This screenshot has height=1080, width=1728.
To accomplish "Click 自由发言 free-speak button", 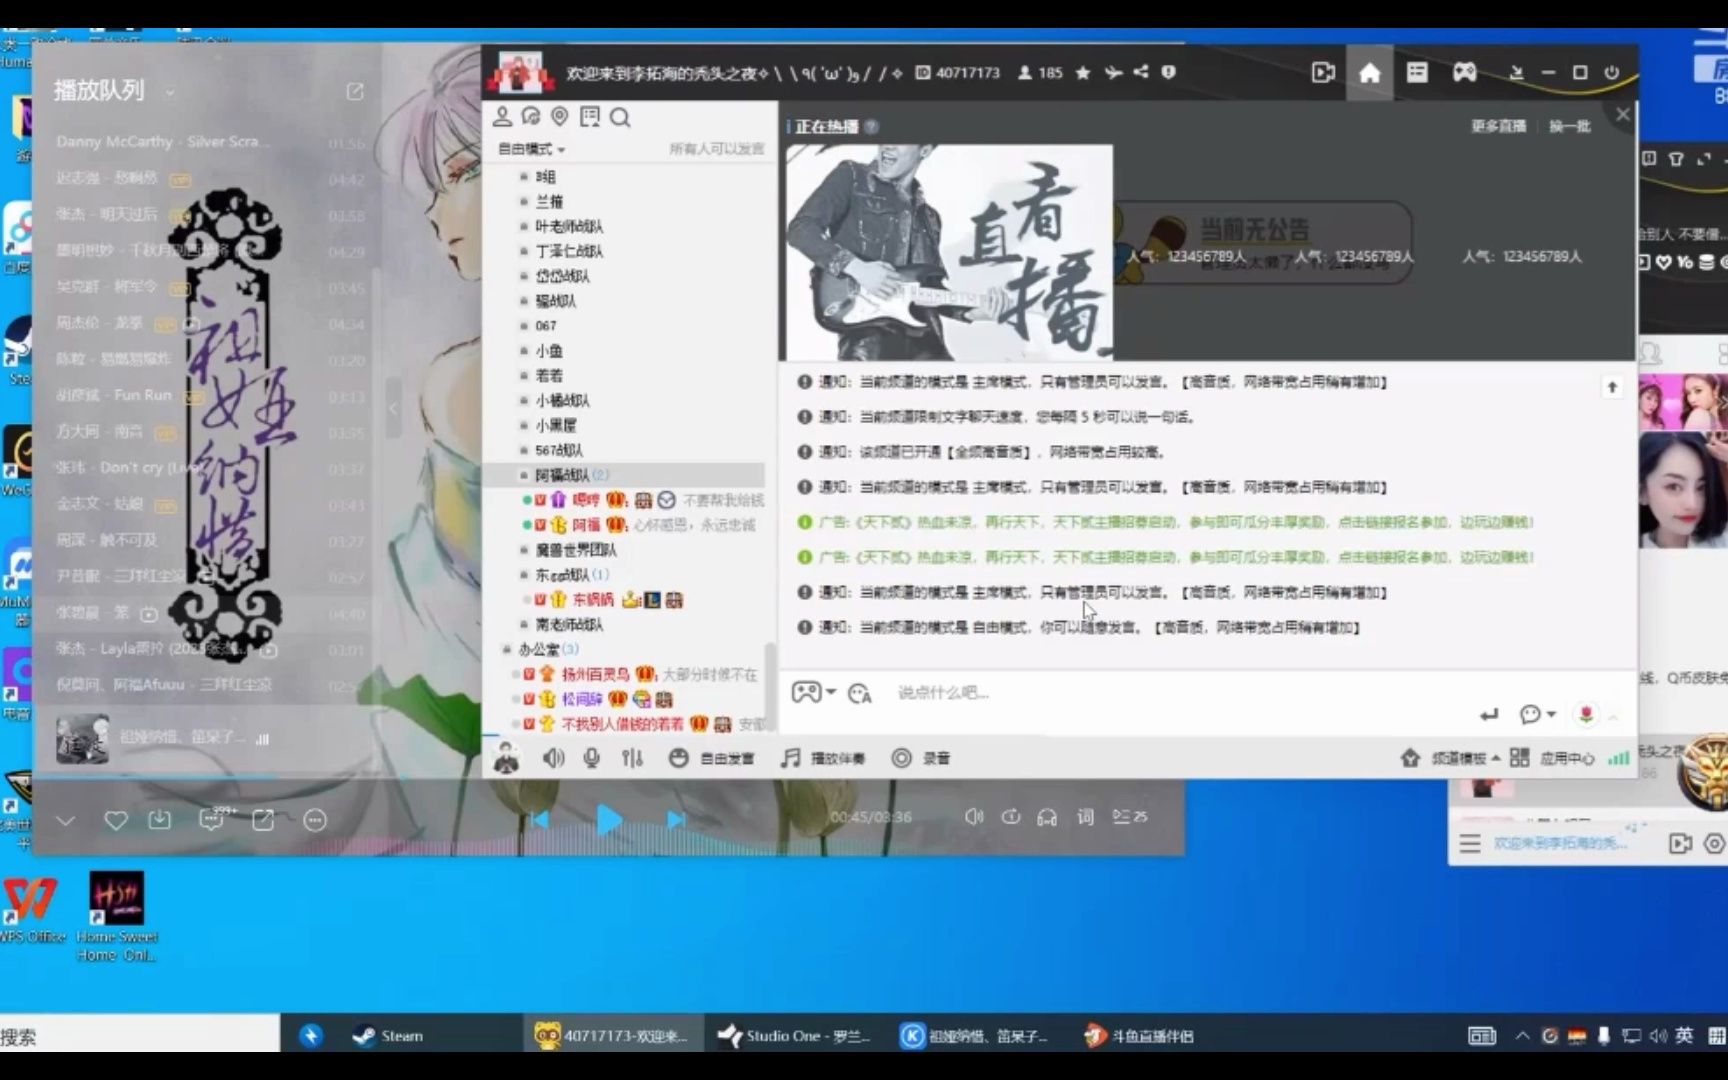I will (711, 758).
